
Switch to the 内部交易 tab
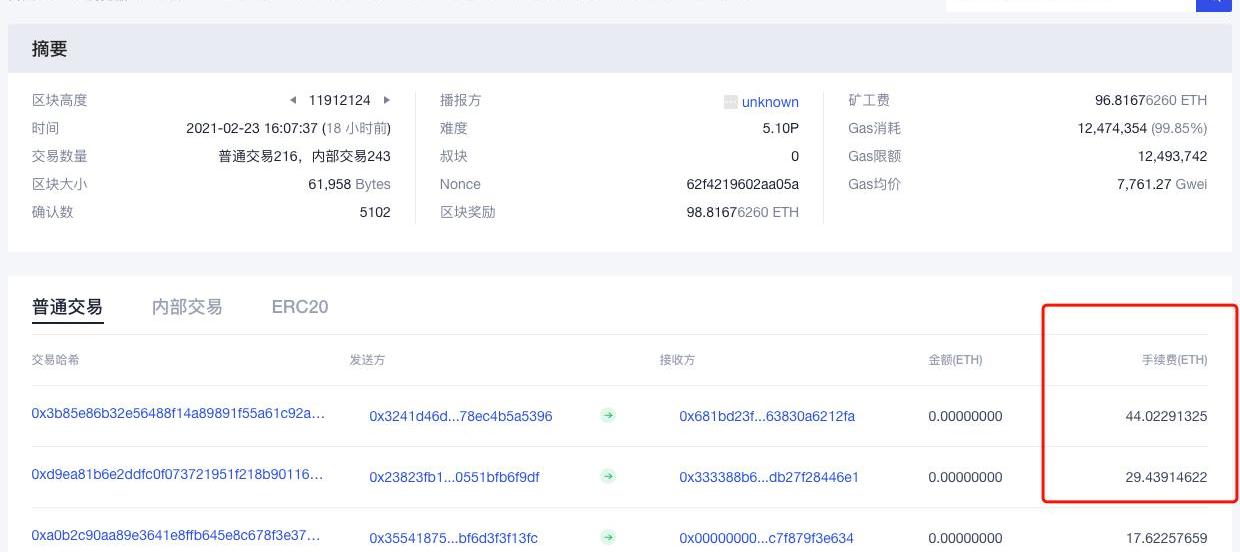tap(187, 307)
